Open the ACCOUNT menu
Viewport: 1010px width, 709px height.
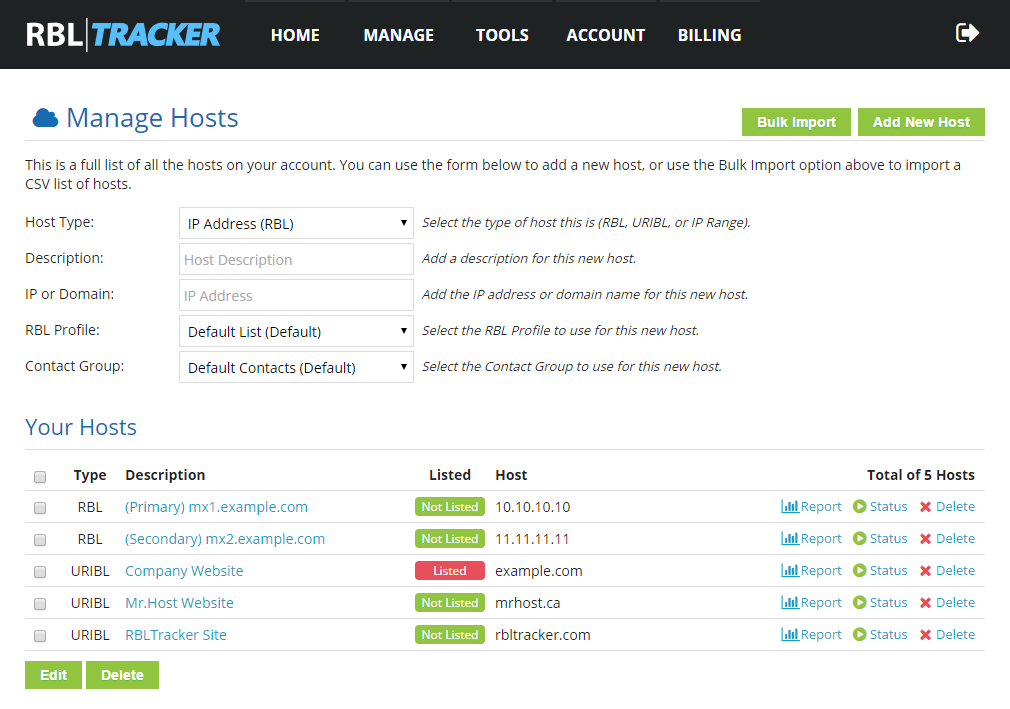point(605,35)
